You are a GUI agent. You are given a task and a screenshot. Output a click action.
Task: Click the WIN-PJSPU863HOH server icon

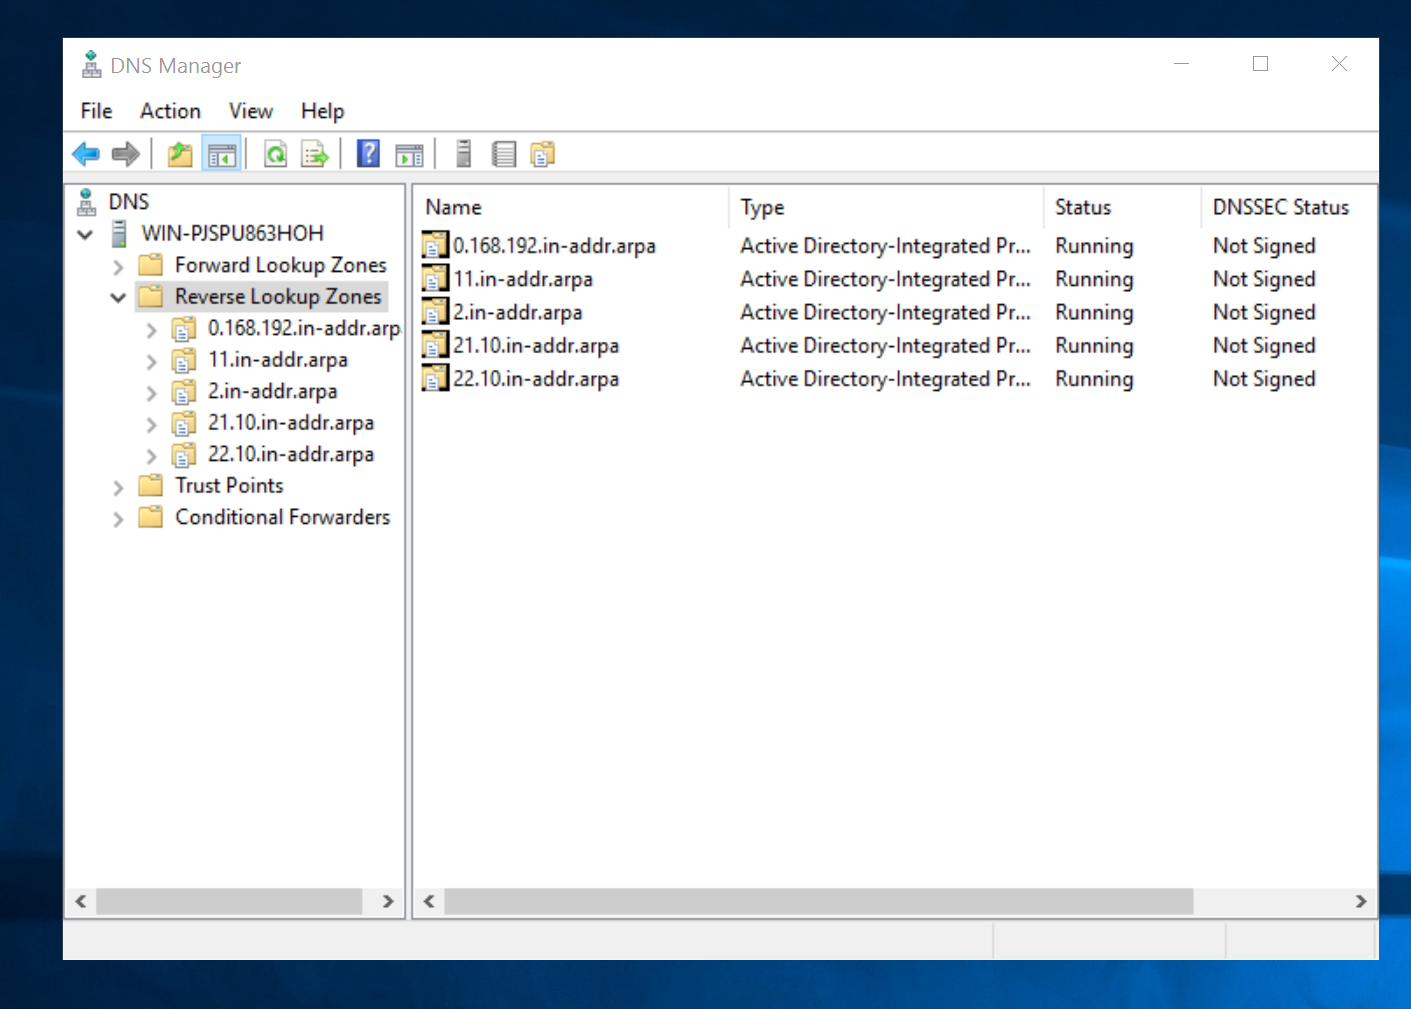119,233
